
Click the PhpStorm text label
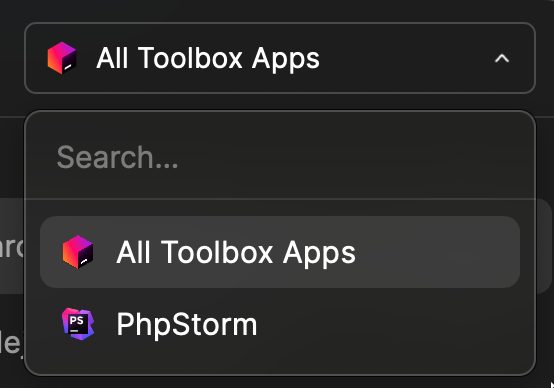click(187, 324)
